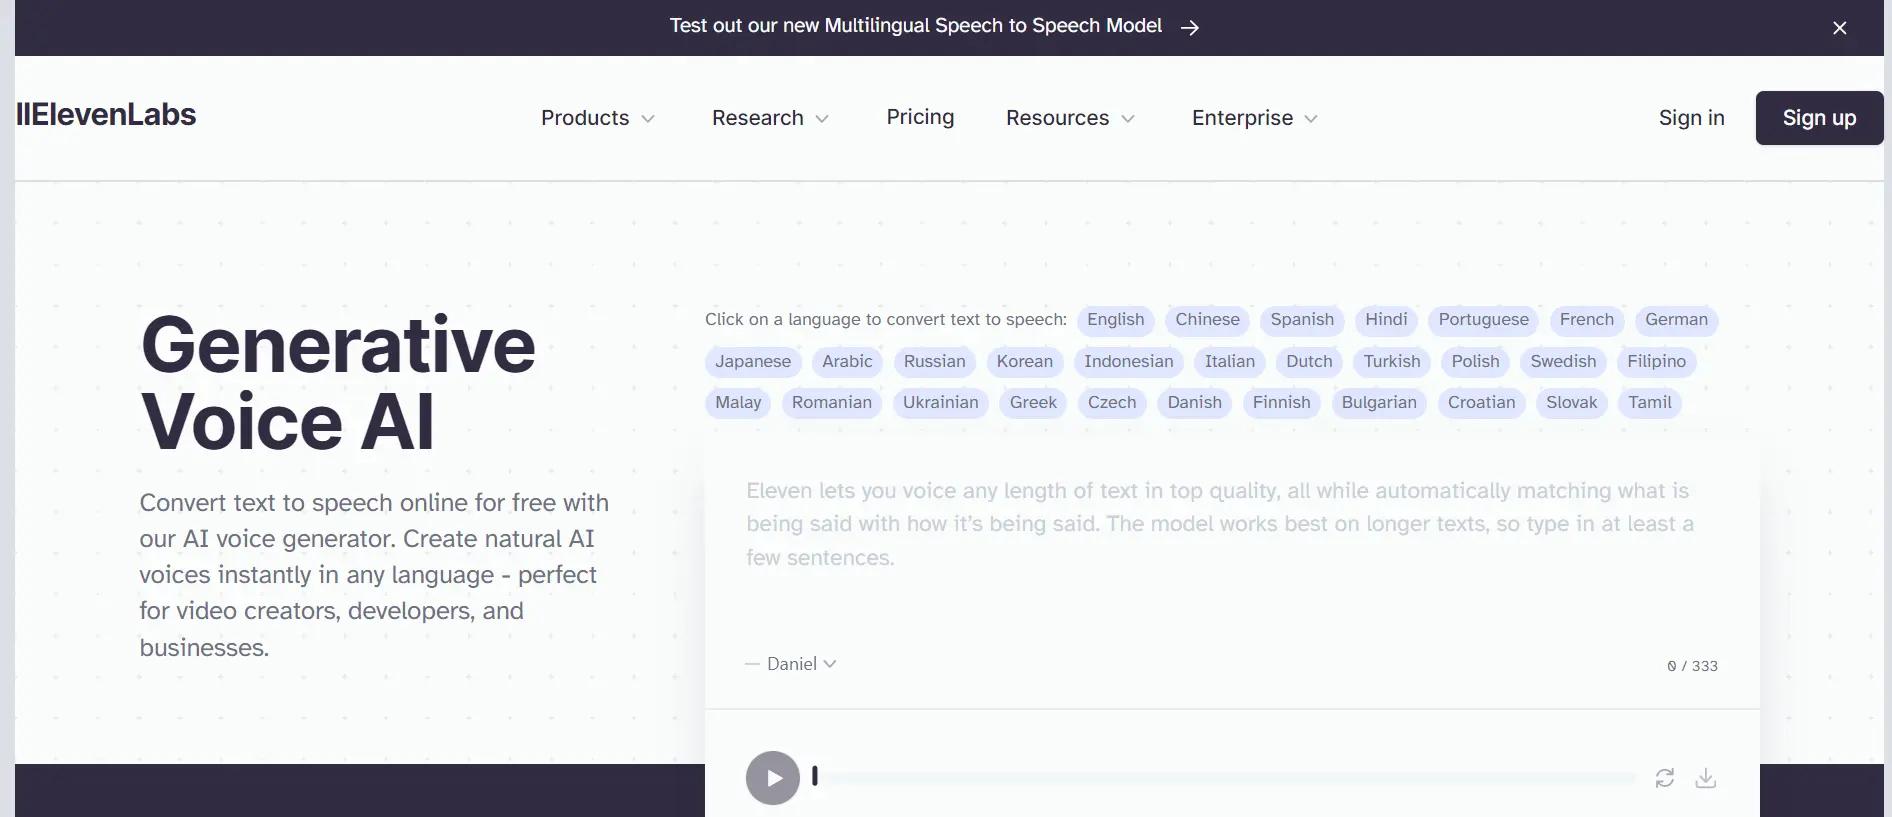The height and width of the screenshot is (817, 1892).
Task: Play the generated speech audio
Action: [x=773, y=778]
